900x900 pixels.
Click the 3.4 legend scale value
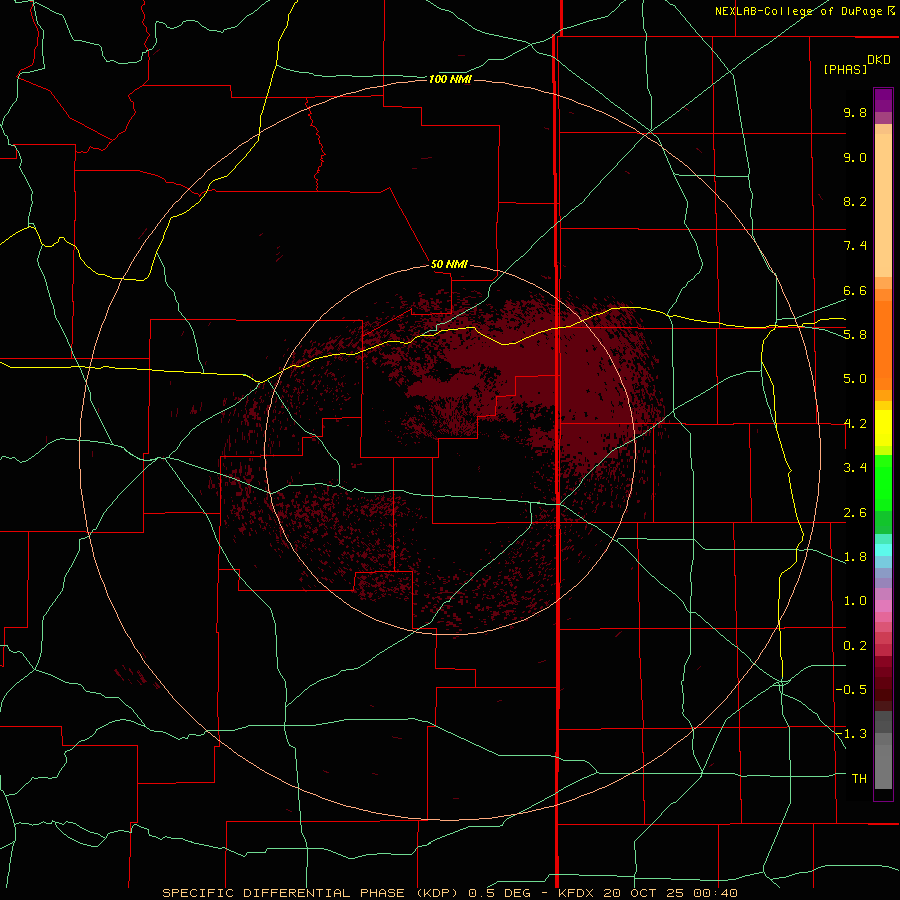click(855, 468)
